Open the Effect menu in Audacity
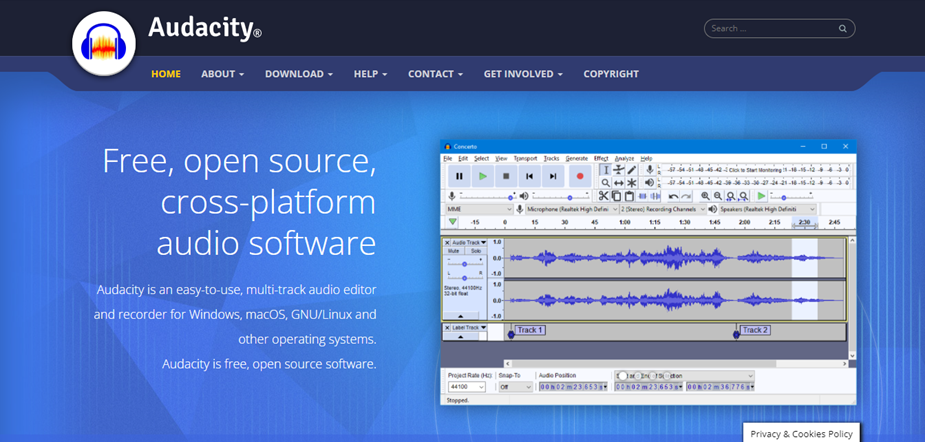This screenshot has height=442, width=925. tap(601, 158)
